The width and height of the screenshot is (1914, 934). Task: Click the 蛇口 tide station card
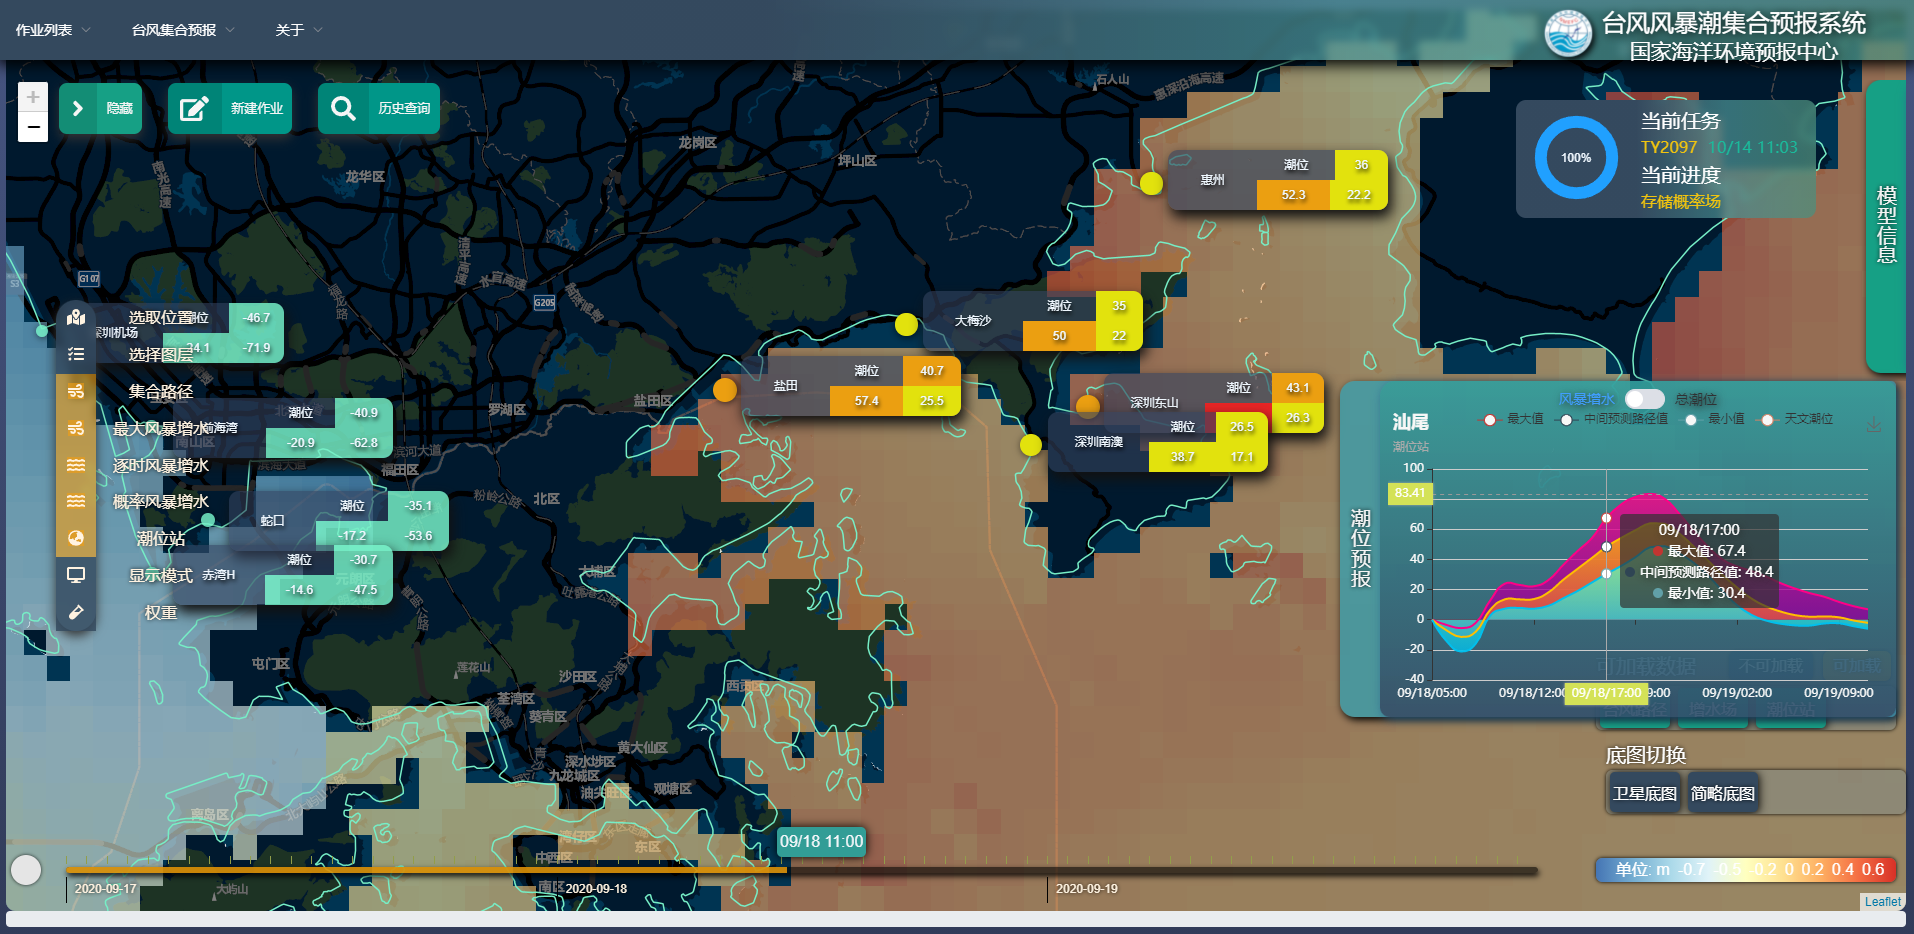340,521
